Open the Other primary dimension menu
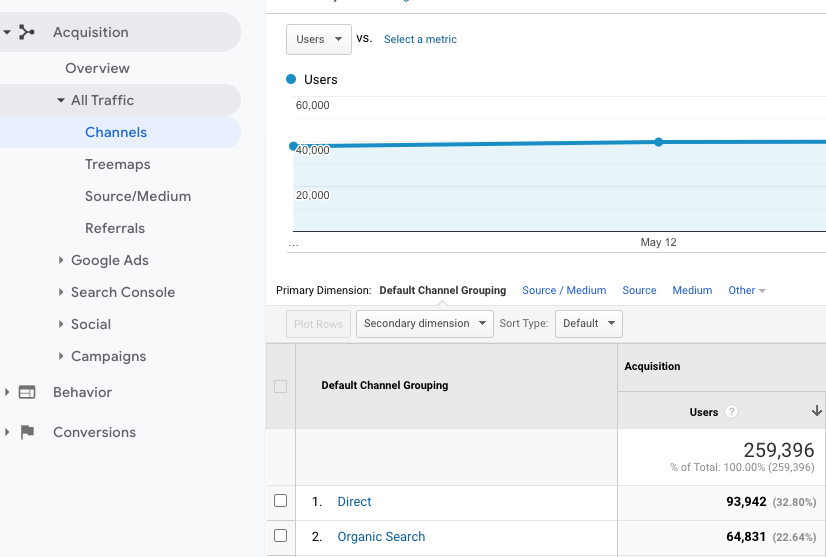This screenshot has width=826, height=557. point(746,290)
